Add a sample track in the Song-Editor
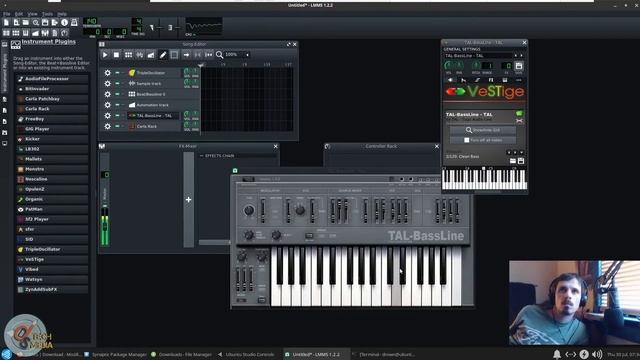 coord(140,55)
